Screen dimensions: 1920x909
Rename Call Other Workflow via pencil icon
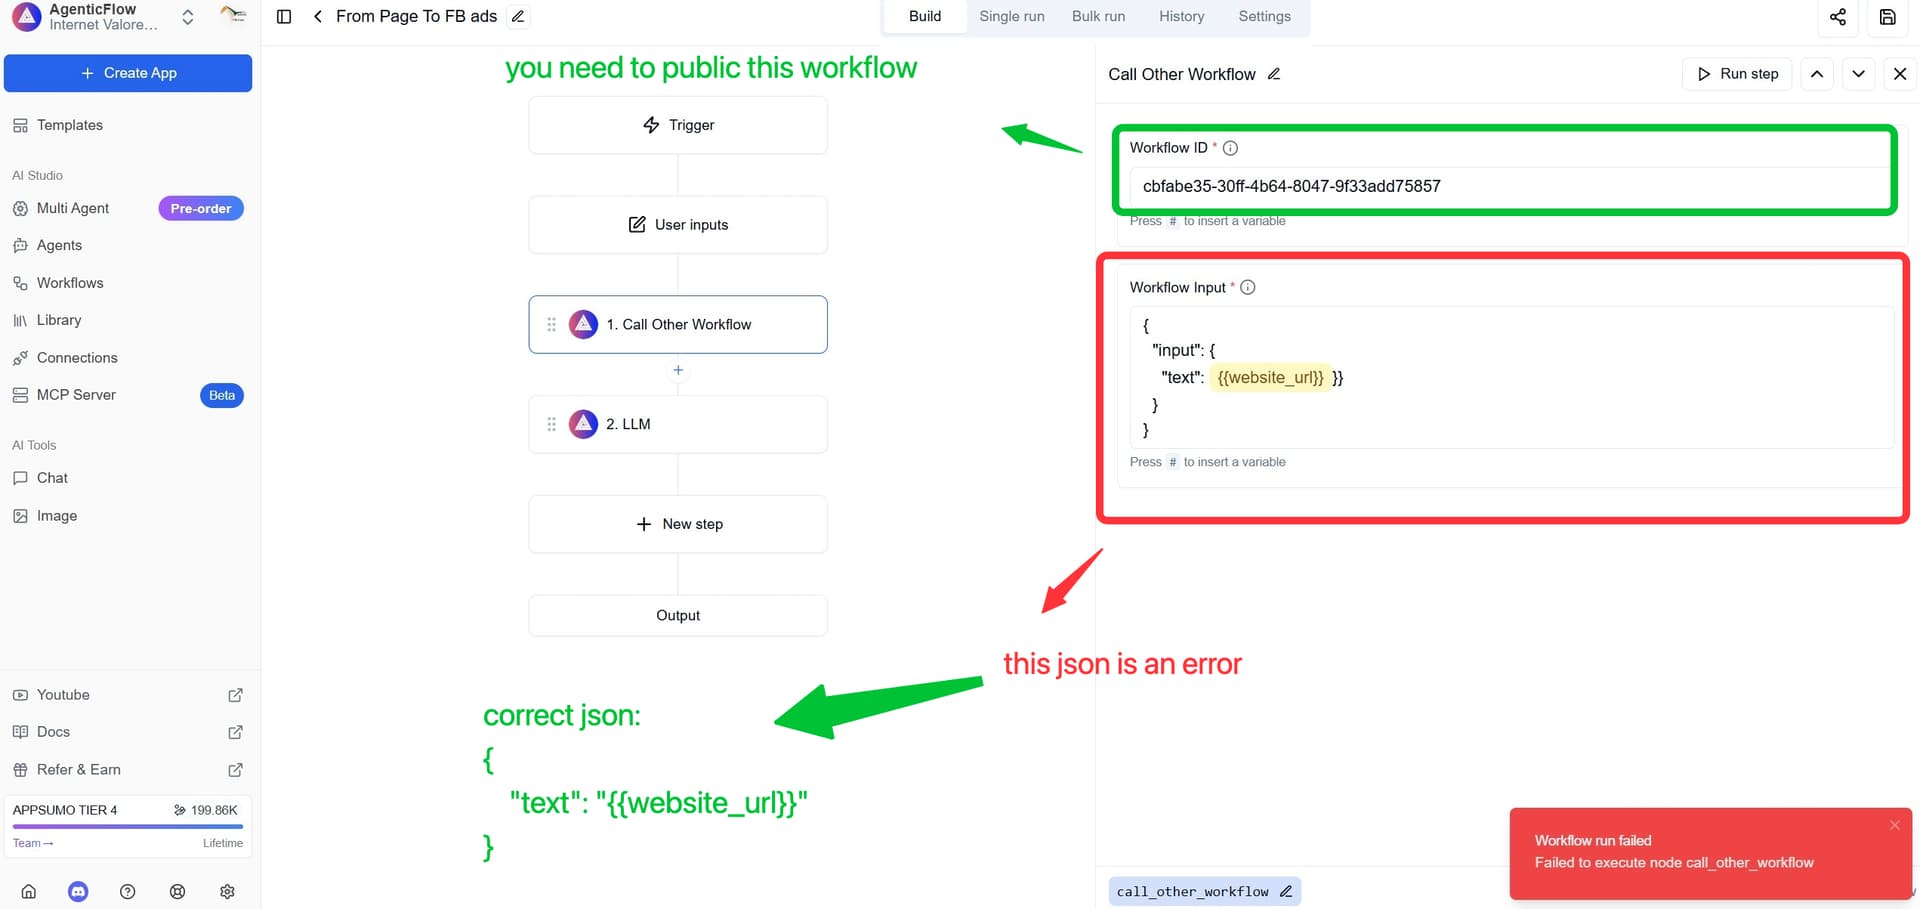(x=1274, y=74)
